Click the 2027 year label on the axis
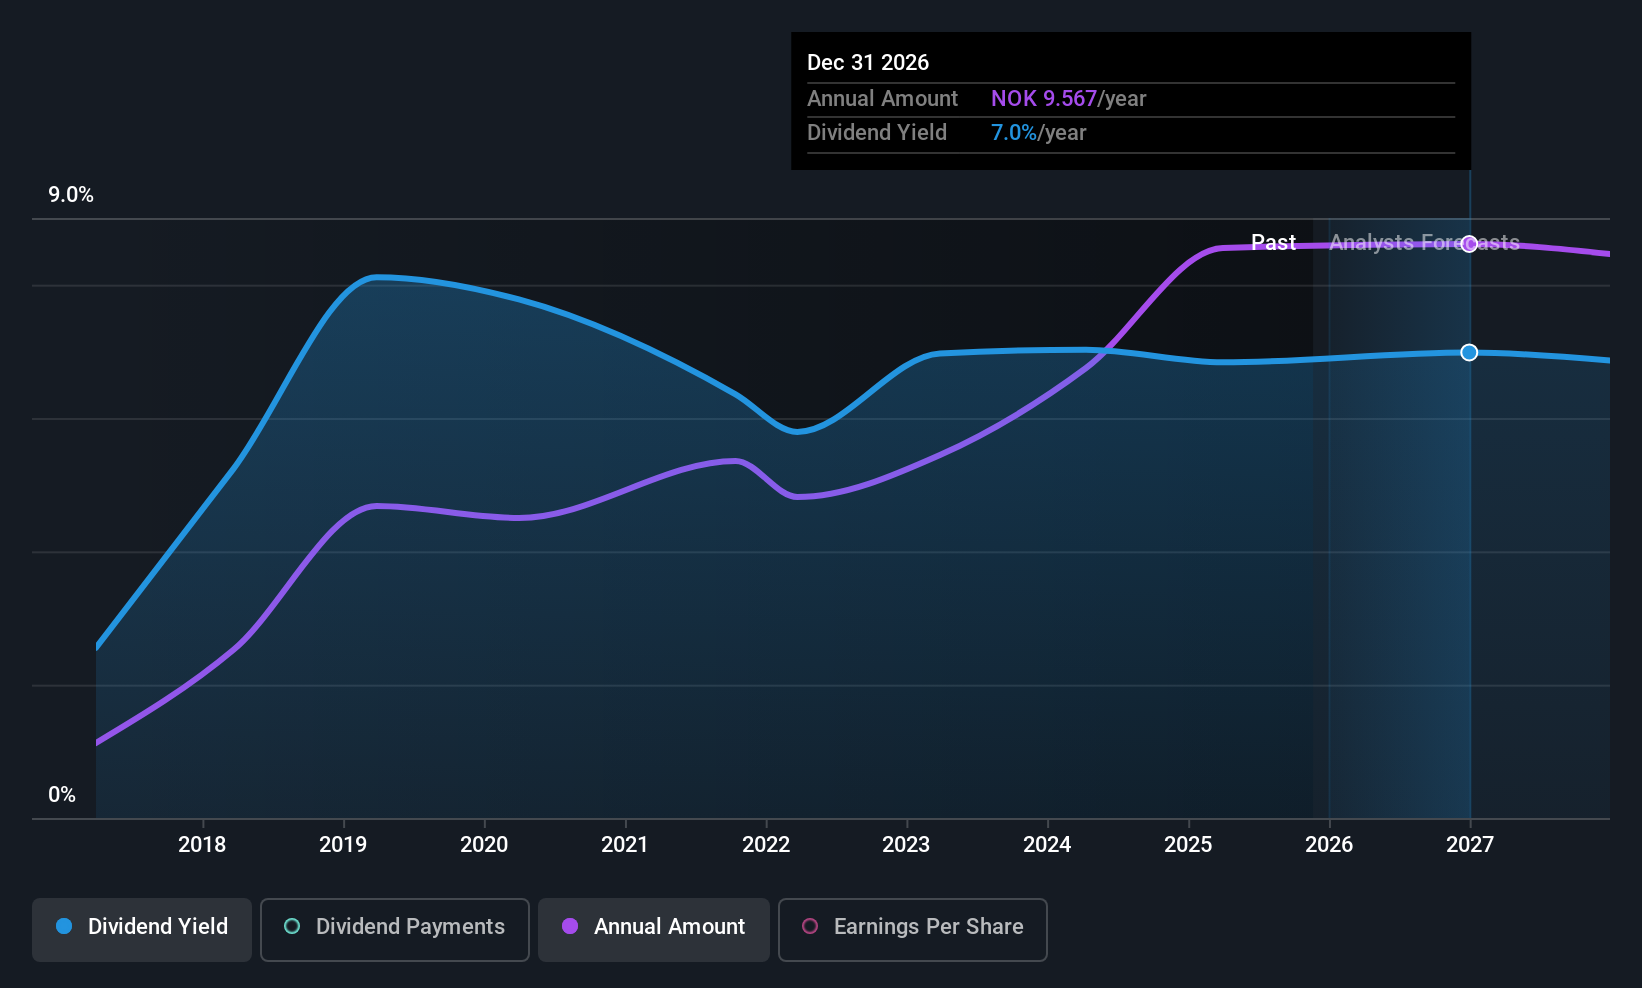The height and width of the screenshot is (988, 1642). 1469,844
